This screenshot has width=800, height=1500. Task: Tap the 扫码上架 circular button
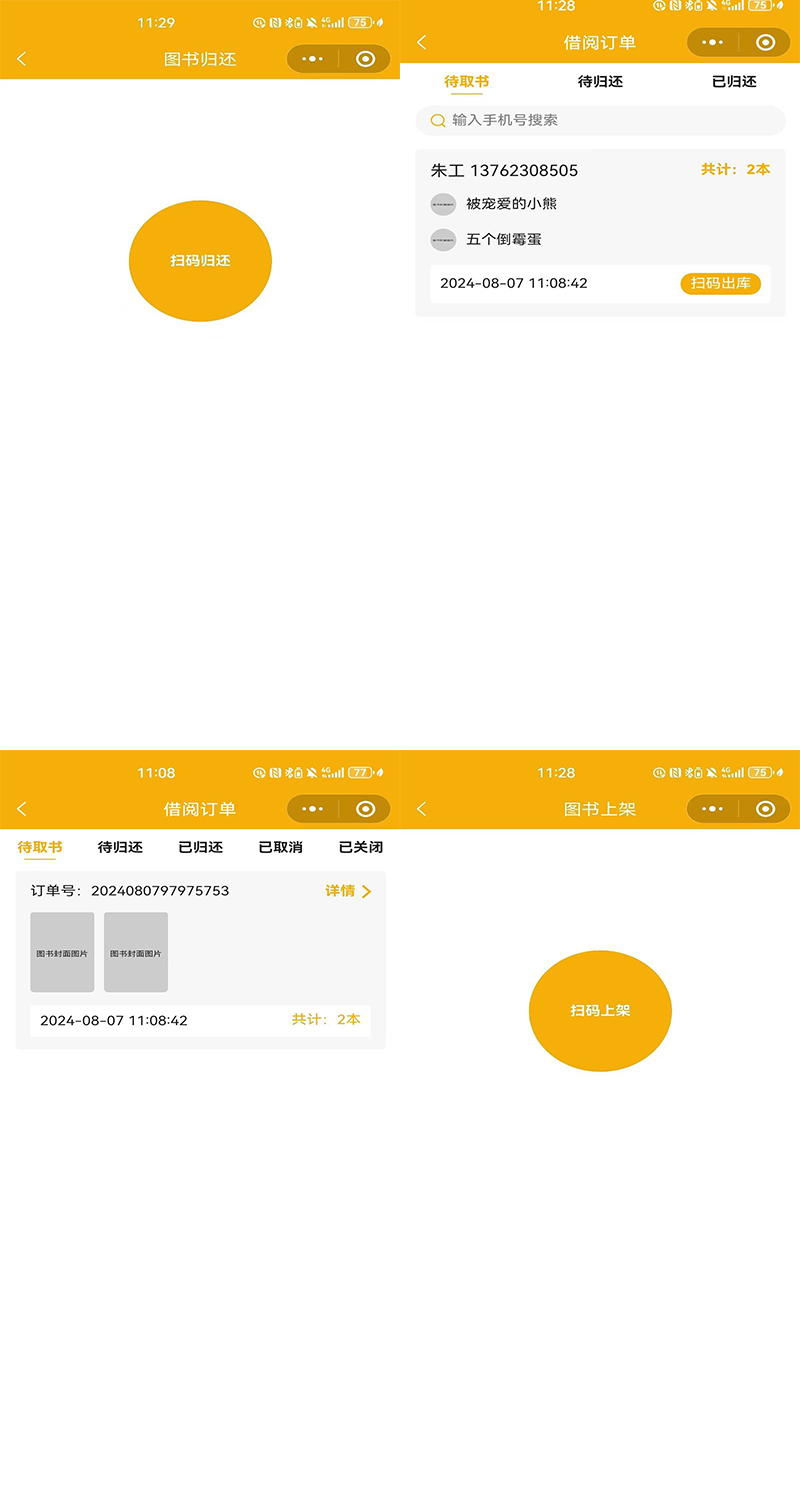pyautogui.click(x=600, y=1011)
